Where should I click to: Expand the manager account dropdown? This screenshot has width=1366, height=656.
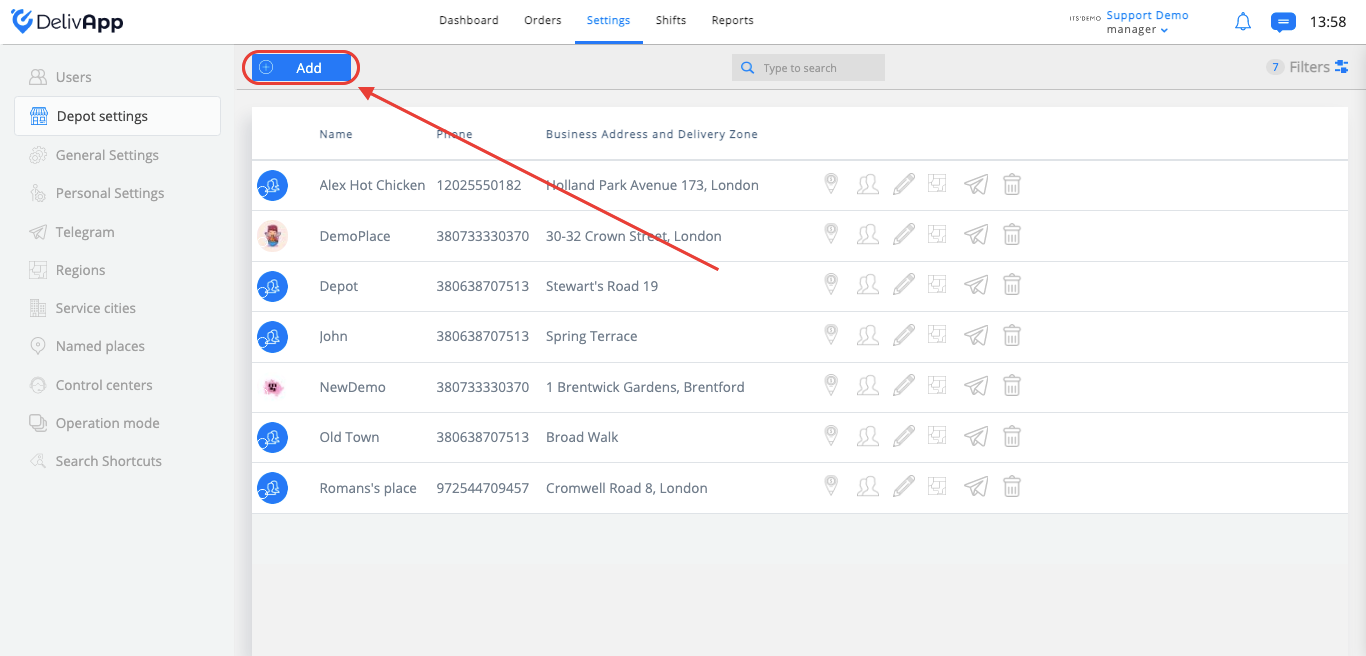(x=1137, y=30)
